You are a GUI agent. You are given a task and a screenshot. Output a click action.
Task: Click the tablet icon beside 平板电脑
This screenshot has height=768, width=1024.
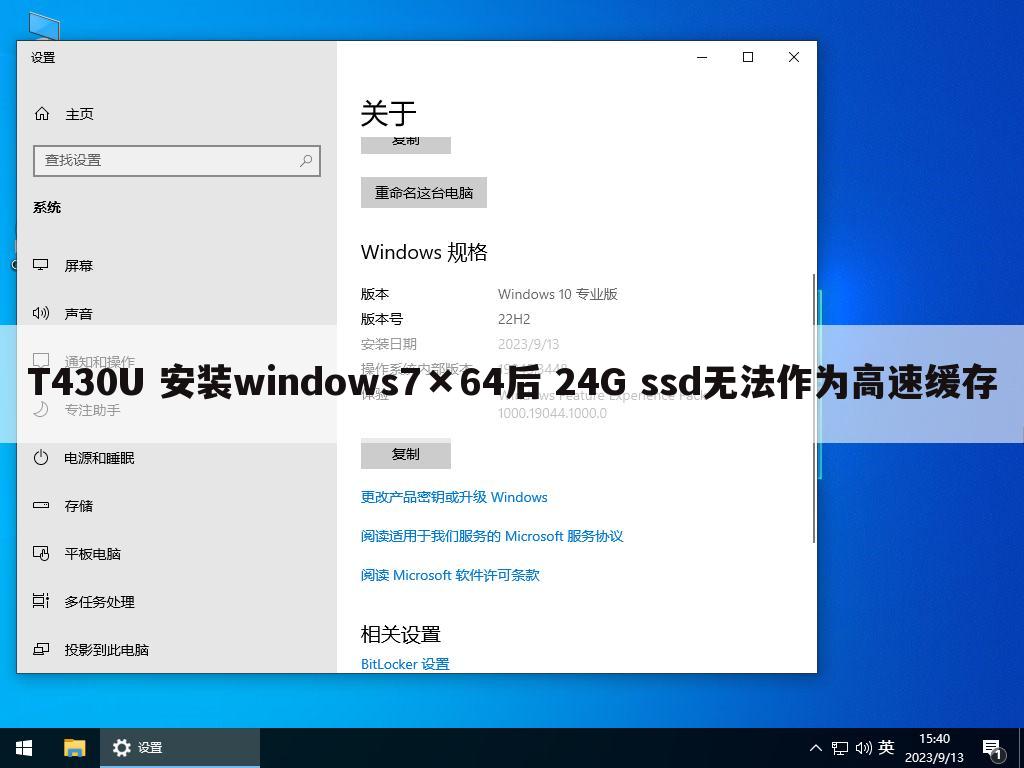pos(40,554)
